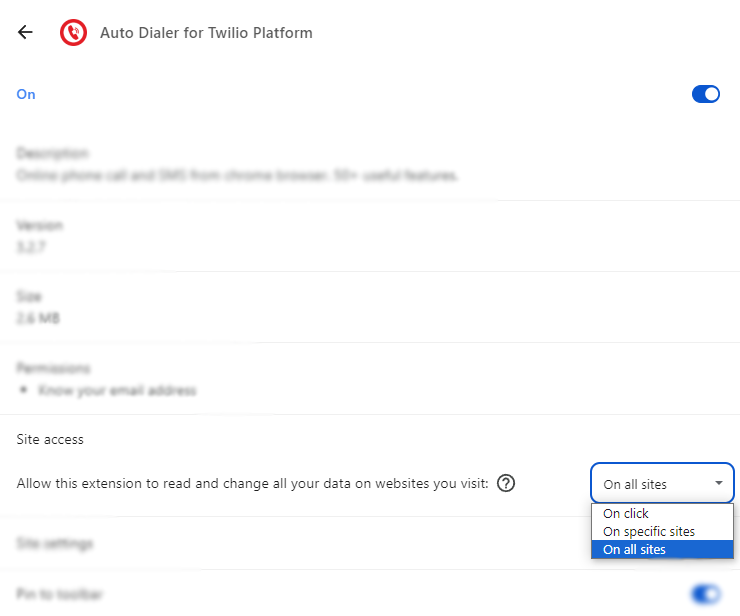Viewport: 740px width, 616px height.
Task: Click the 'Site access' section heading
Action: pyautogui.click(x=50, y=439)
